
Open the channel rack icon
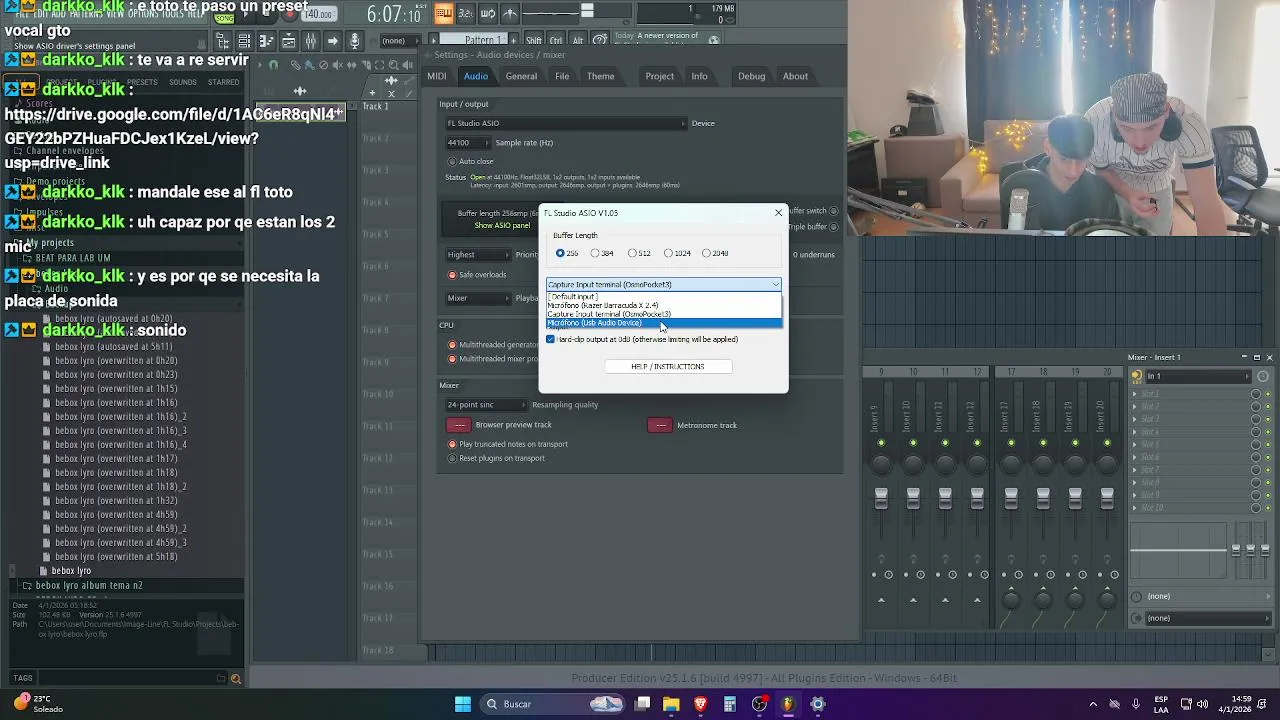[244, 41]
